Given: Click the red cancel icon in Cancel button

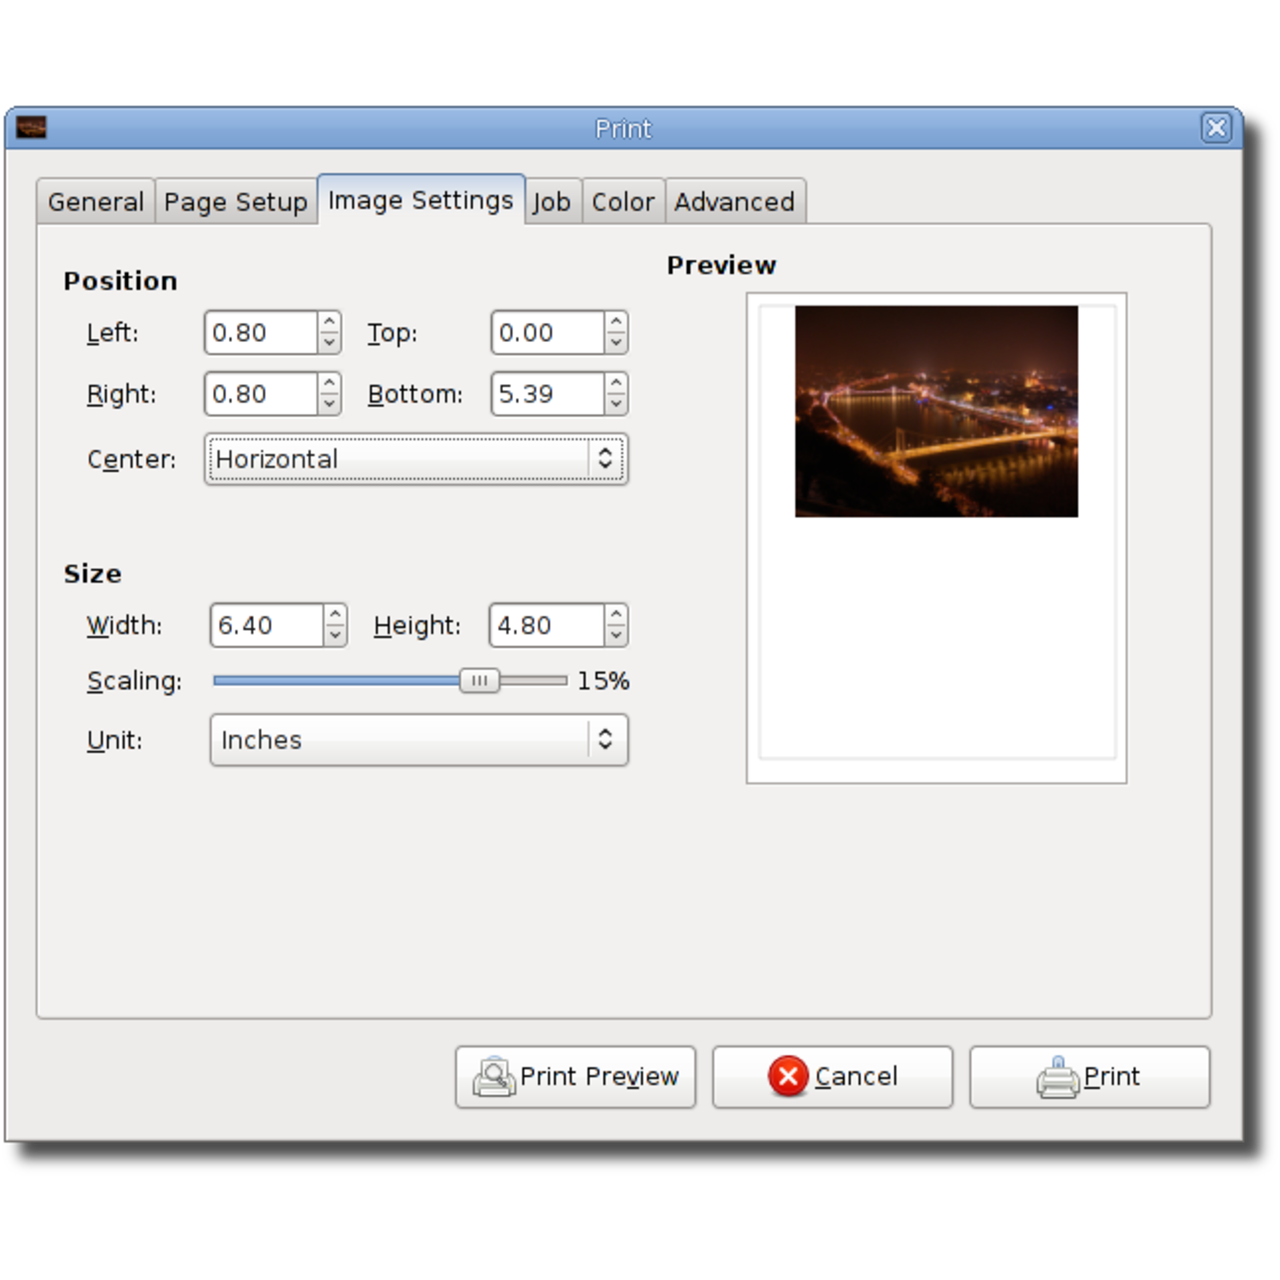Looking at the screenshot, I should 789,1077.
